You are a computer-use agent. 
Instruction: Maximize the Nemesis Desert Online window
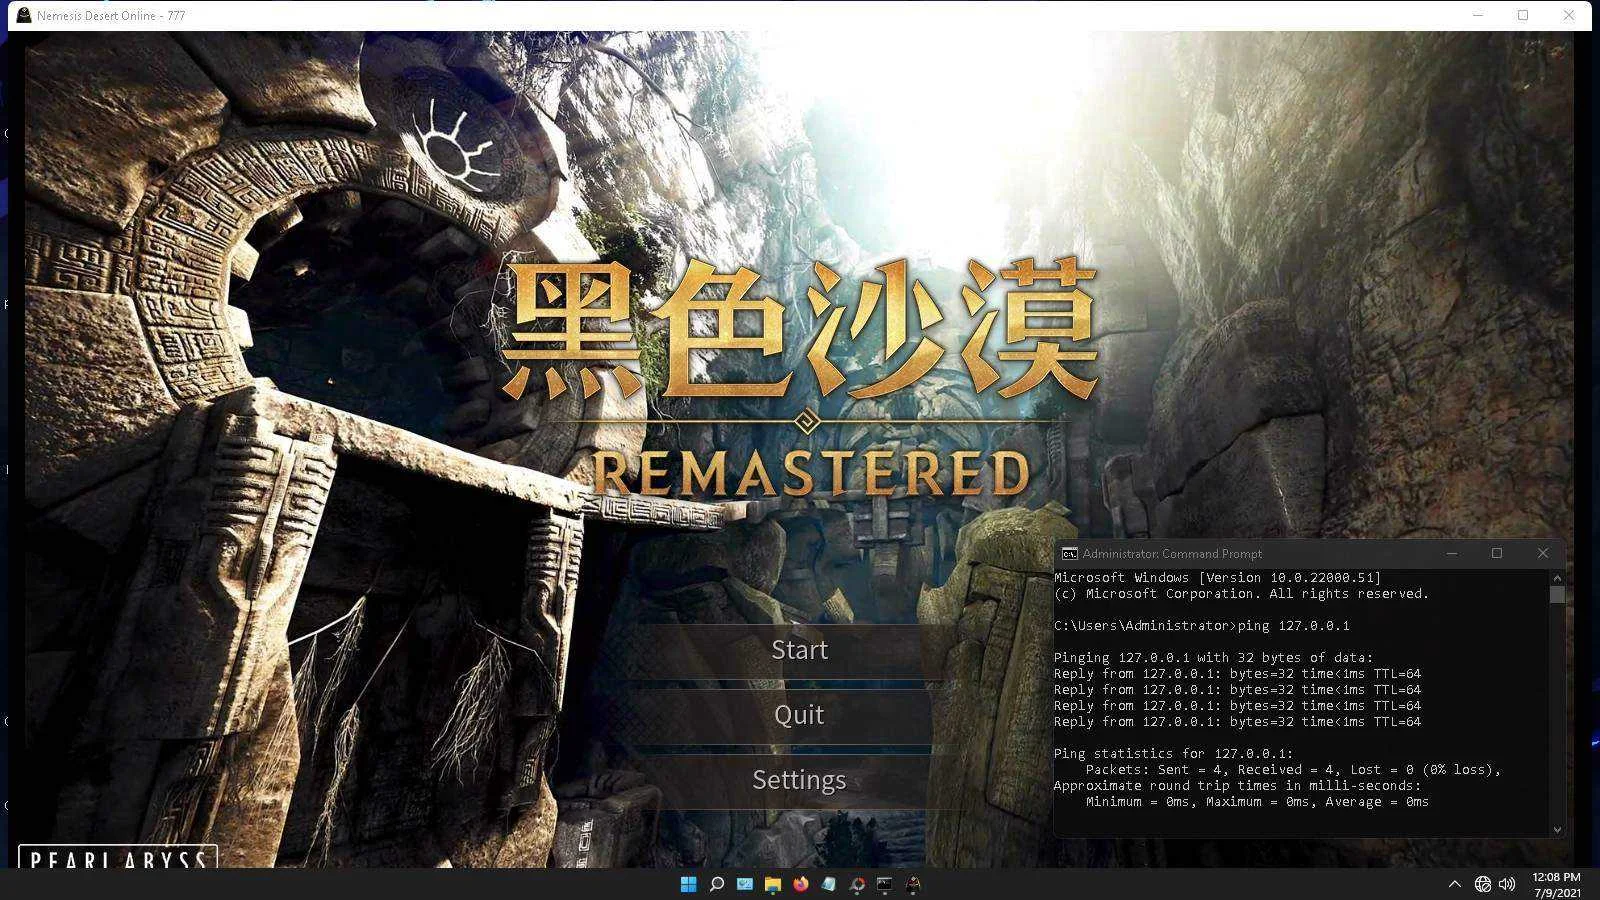[x=1523, y=15]
